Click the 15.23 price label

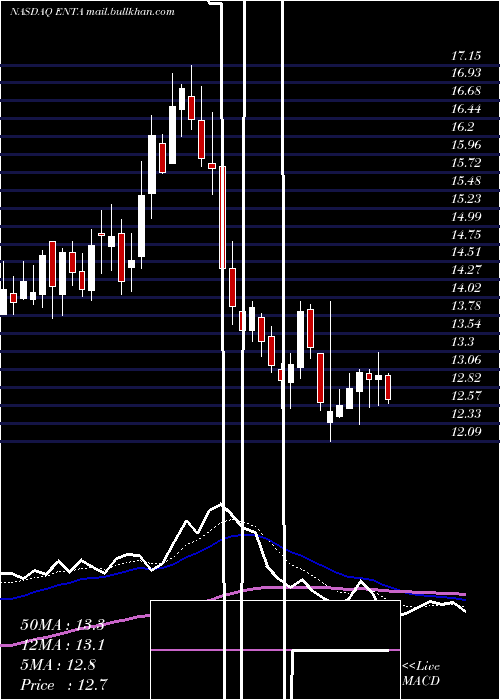[x=466, y=199]
